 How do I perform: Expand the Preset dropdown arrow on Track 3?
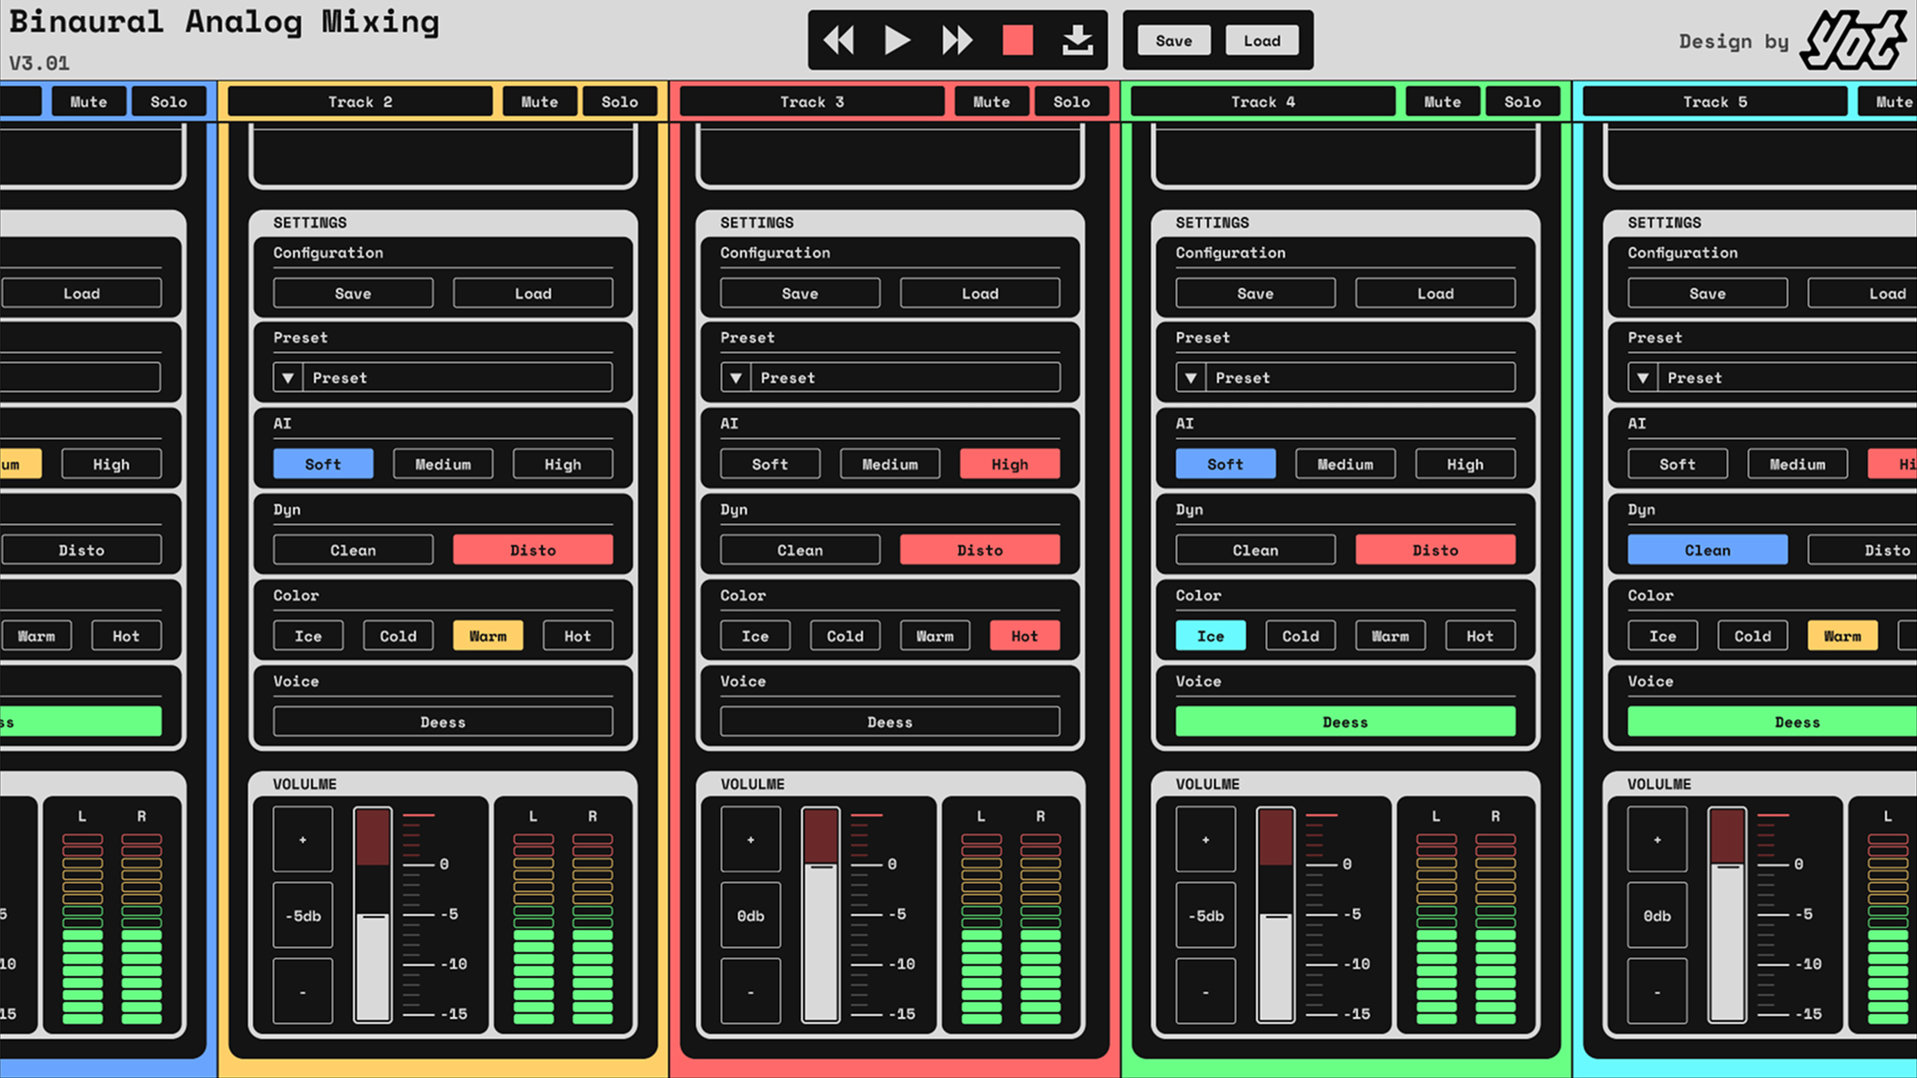[736, 378]
